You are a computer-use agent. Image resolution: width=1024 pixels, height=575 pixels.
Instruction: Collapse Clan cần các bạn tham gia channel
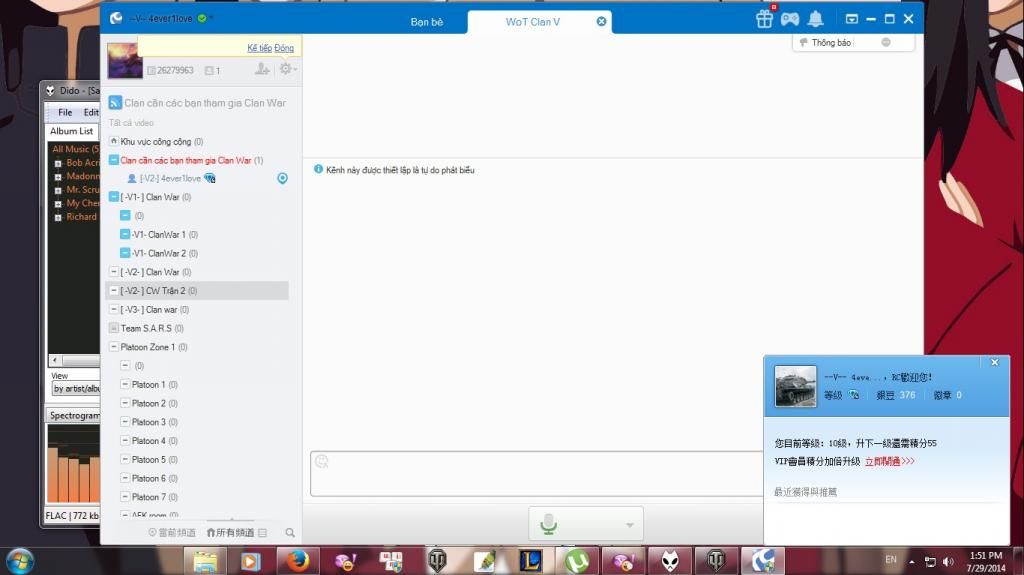point(114,160)
